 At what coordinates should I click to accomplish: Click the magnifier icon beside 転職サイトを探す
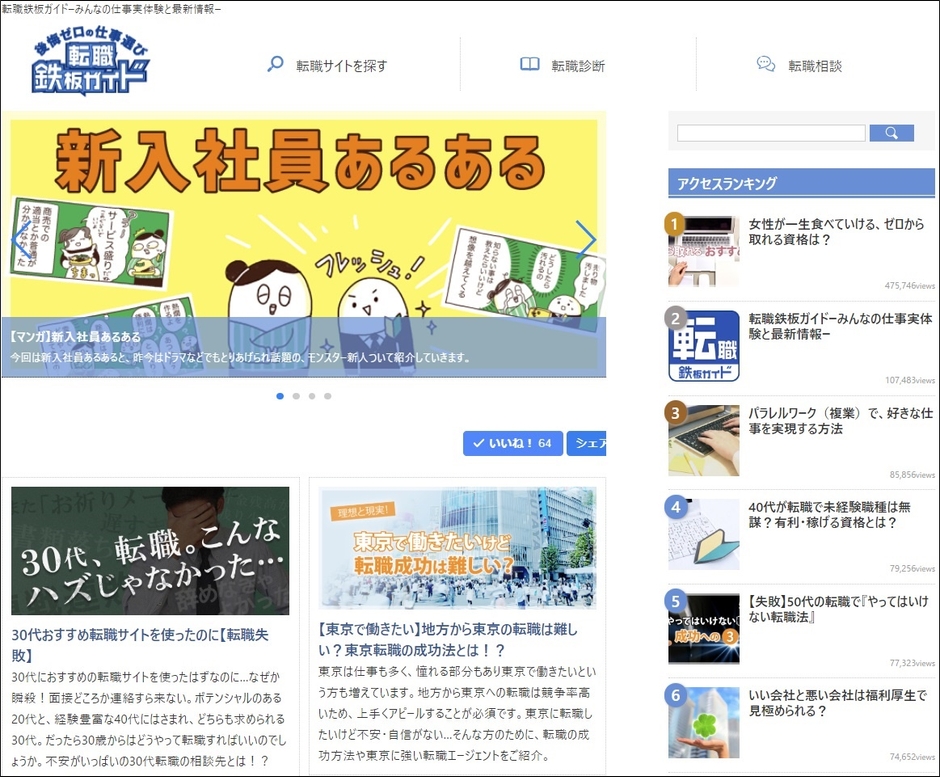(x=275, y=64)
